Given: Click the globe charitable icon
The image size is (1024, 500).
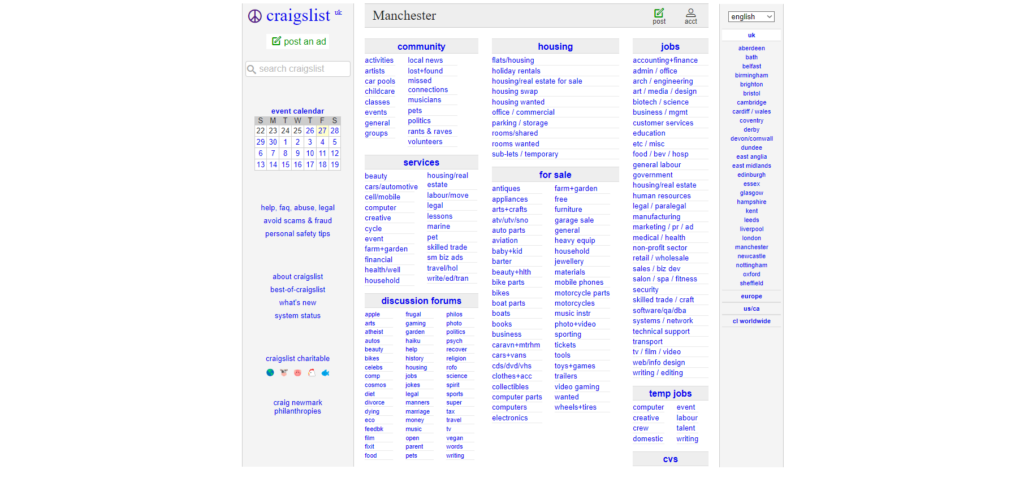Looking at the screenshot, I should coord(270,373).
